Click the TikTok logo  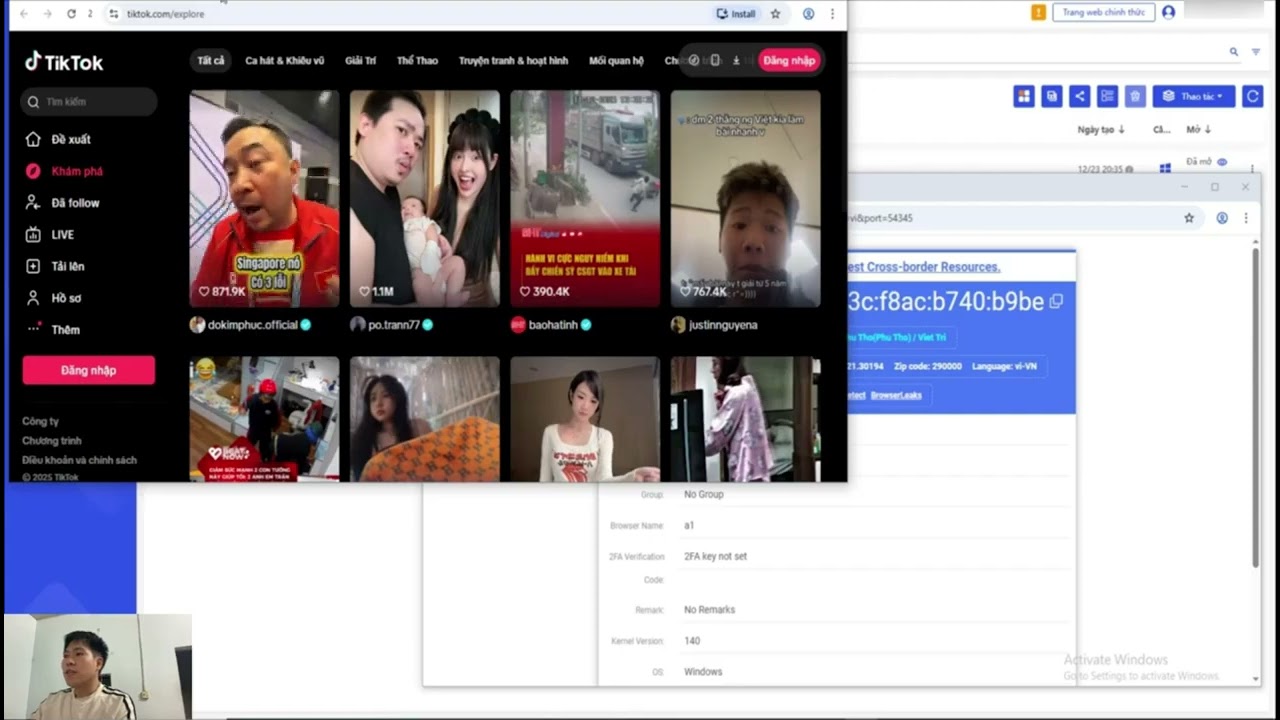coord(64,62)
